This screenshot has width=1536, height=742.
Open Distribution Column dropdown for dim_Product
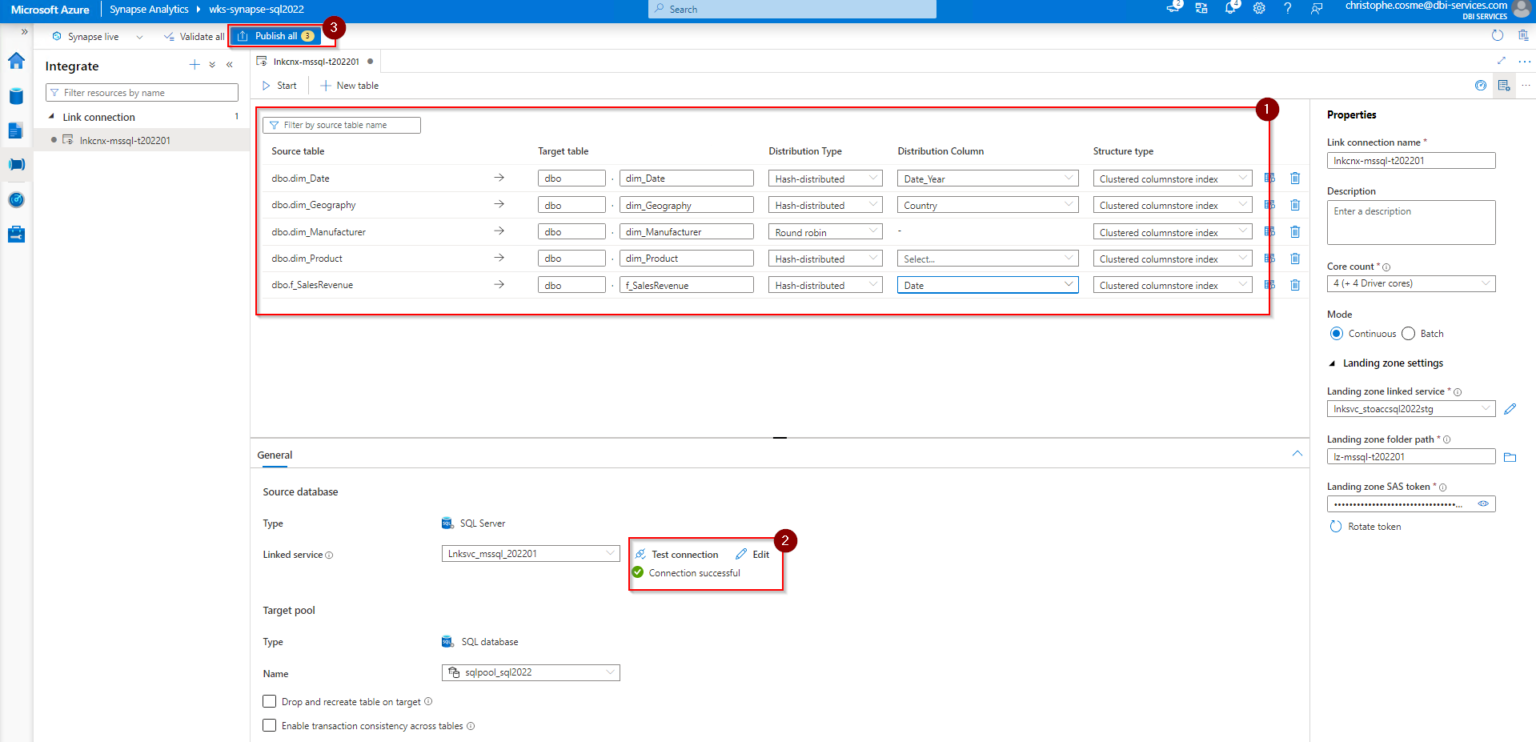click(987, 259)
